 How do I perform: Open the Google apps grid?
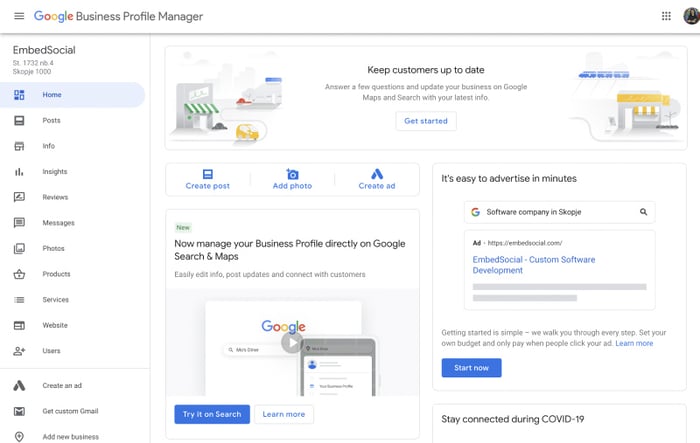(x=666, y=16)
